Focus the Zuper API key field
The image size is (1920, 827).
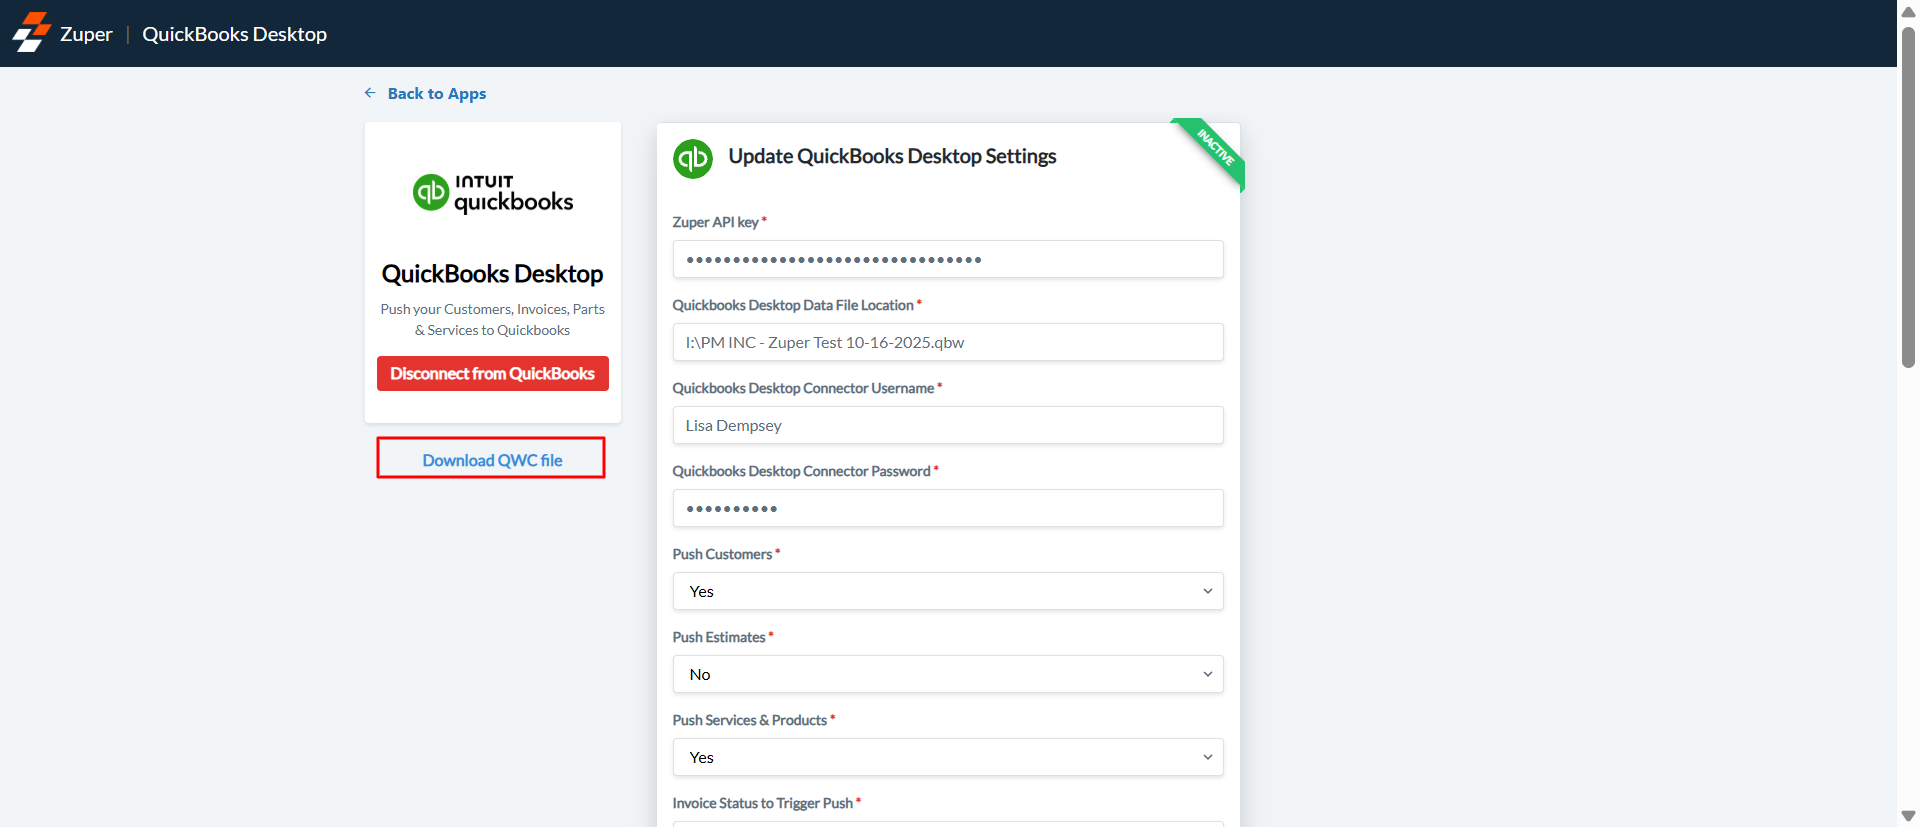pyautogui.click(x=948, y=259)
